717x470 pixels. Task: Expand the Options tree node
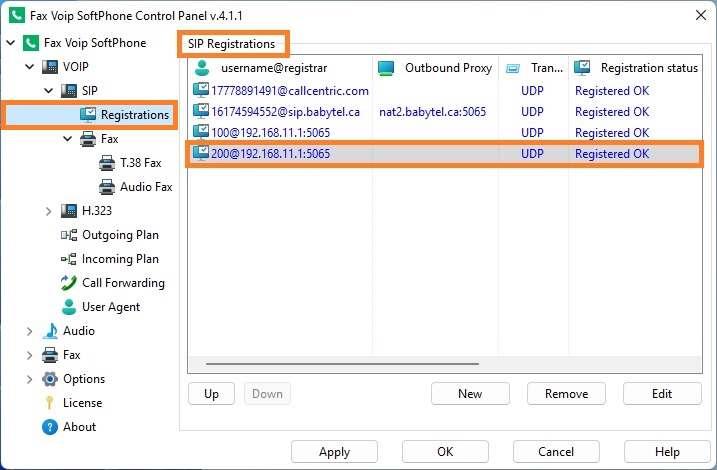point(30,379)
